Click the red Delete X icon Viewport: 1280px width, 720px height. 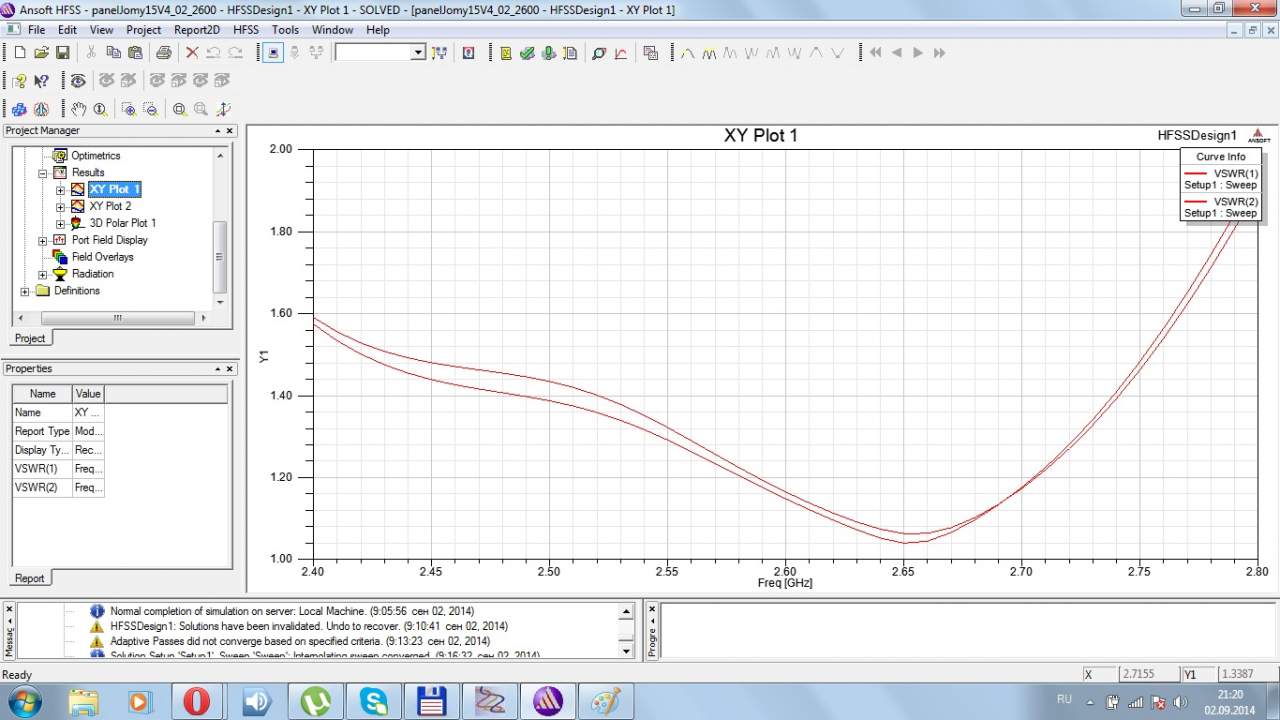pos(192,53)
